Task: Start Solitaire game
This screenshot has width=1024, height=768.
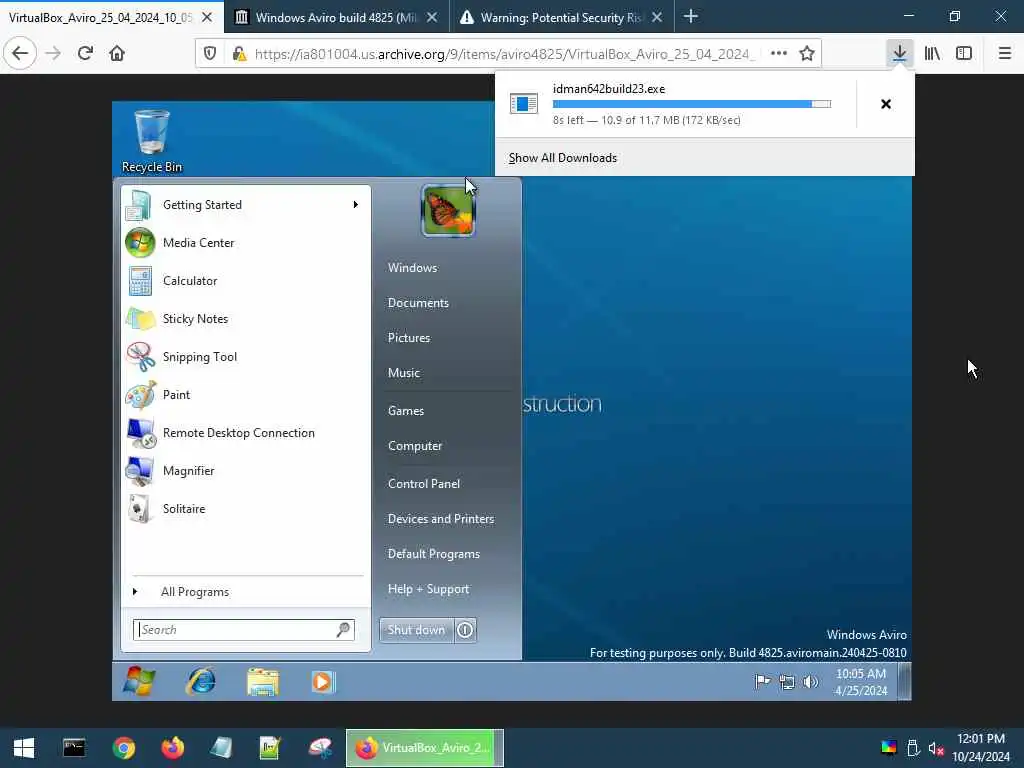Action: tap(246, 509)
